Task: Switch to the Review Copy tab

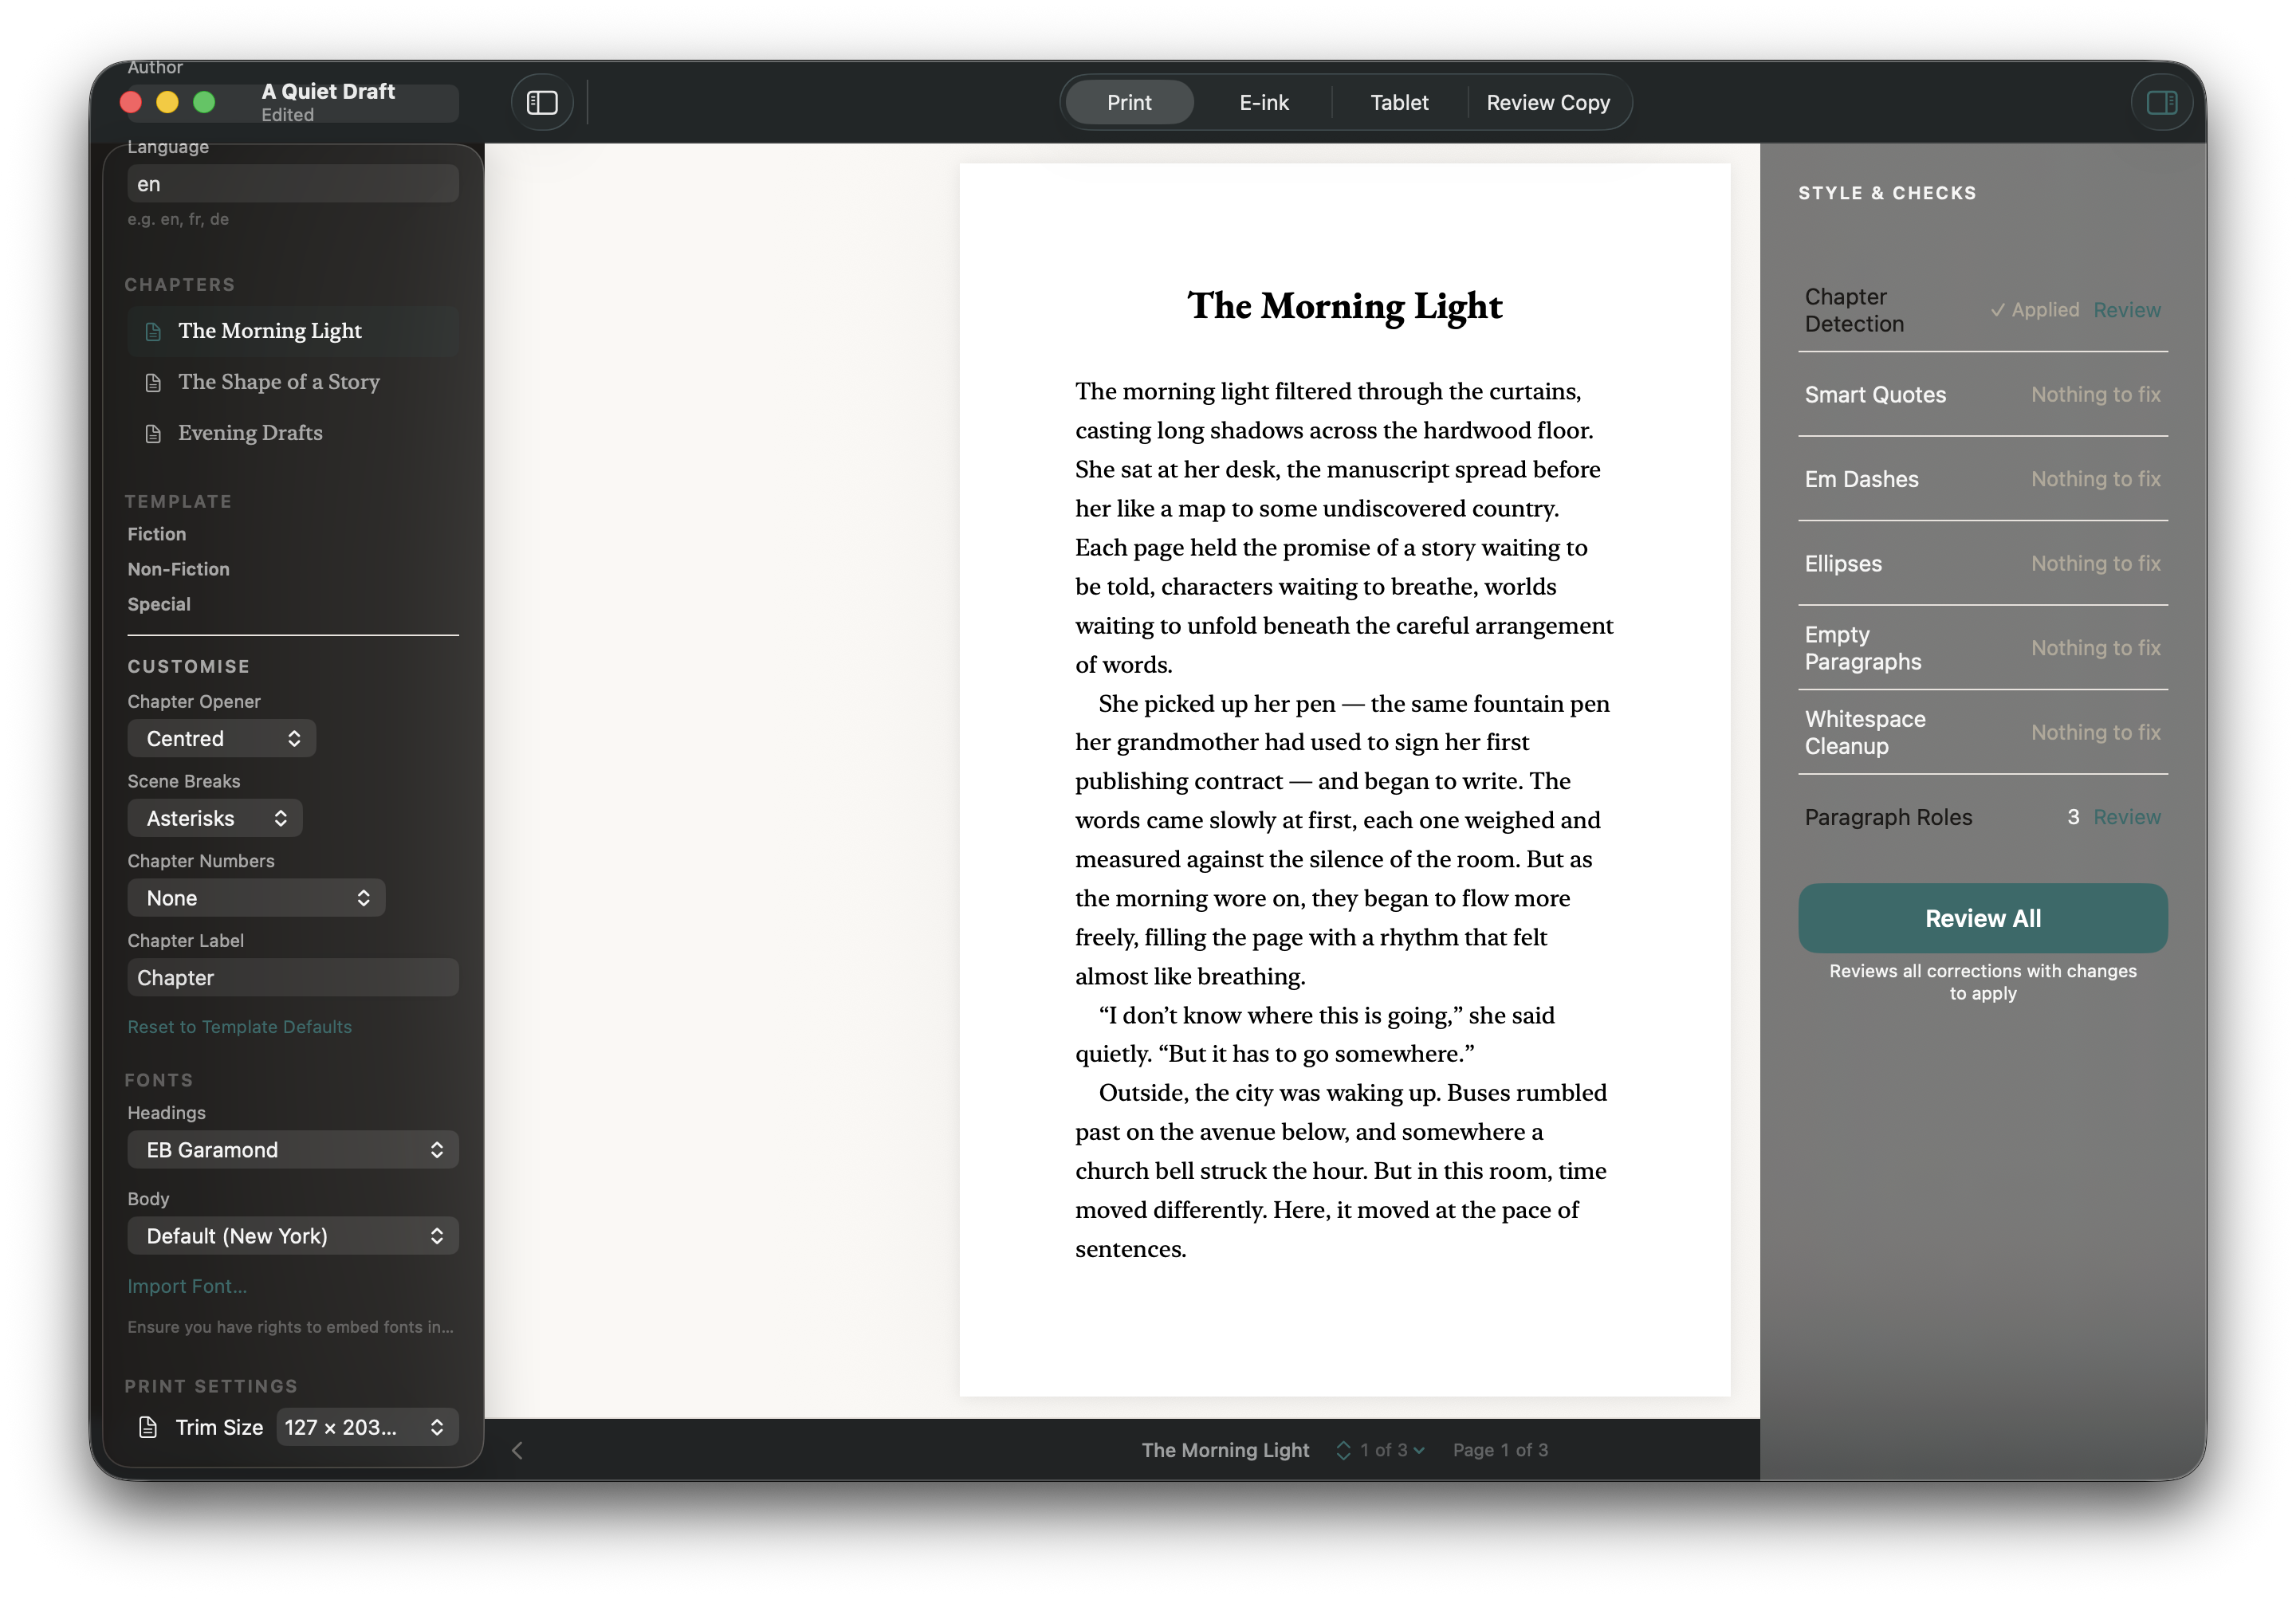Action: tap(1548, 101)
